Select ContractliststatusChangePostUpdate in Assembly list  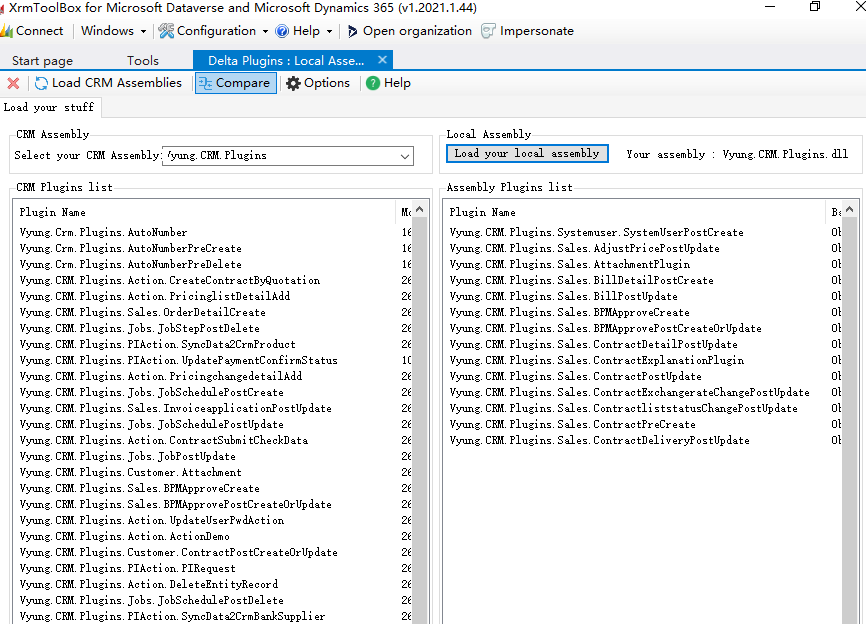[x=643, y=409]
